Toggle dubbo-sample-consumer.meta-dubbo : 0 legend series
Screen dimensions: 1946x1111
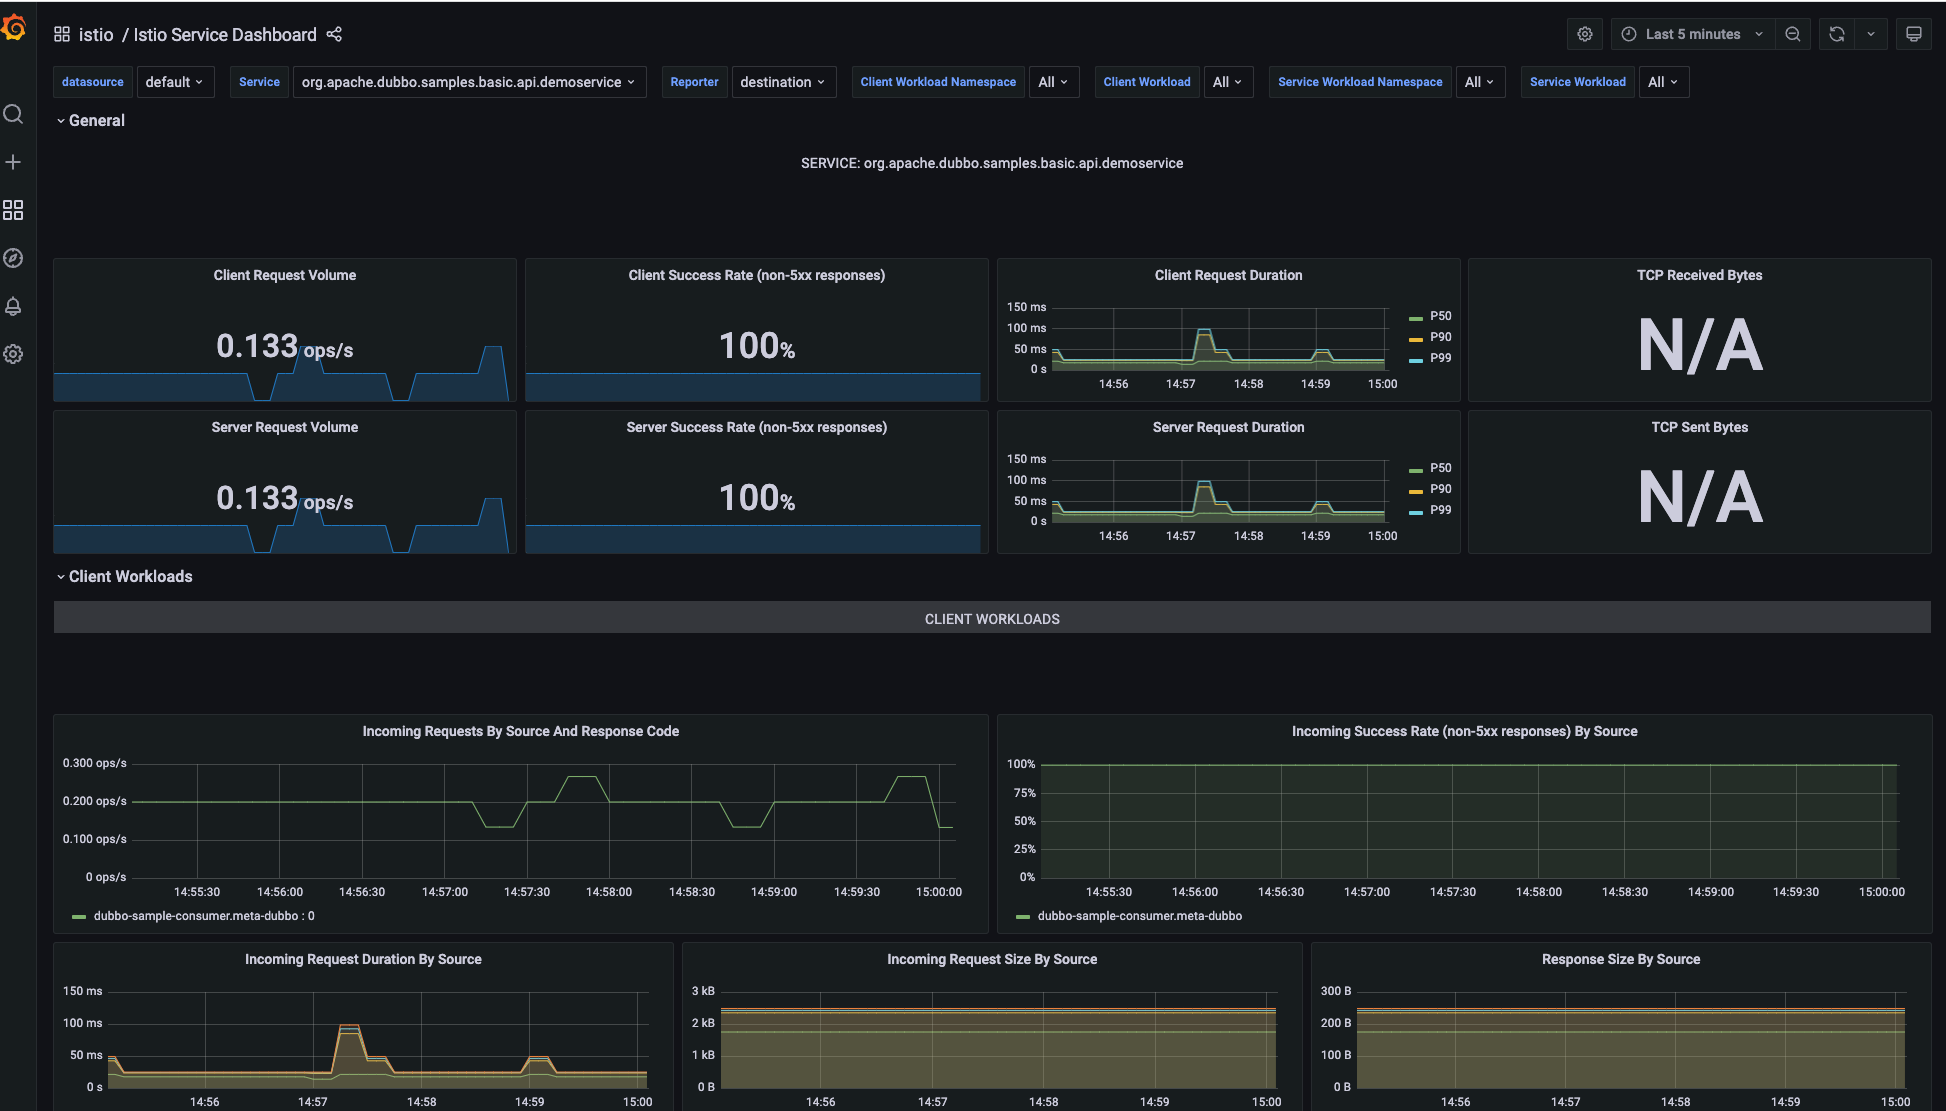[x=204, y=916]
